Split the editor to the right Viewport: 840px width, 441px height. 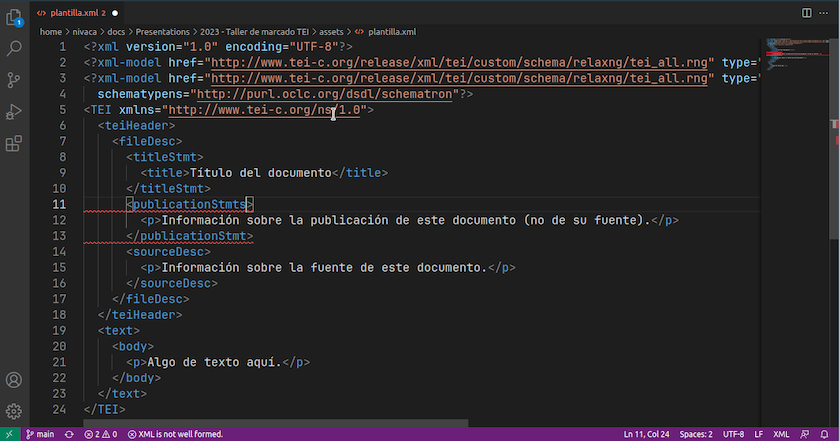[807, 12]
